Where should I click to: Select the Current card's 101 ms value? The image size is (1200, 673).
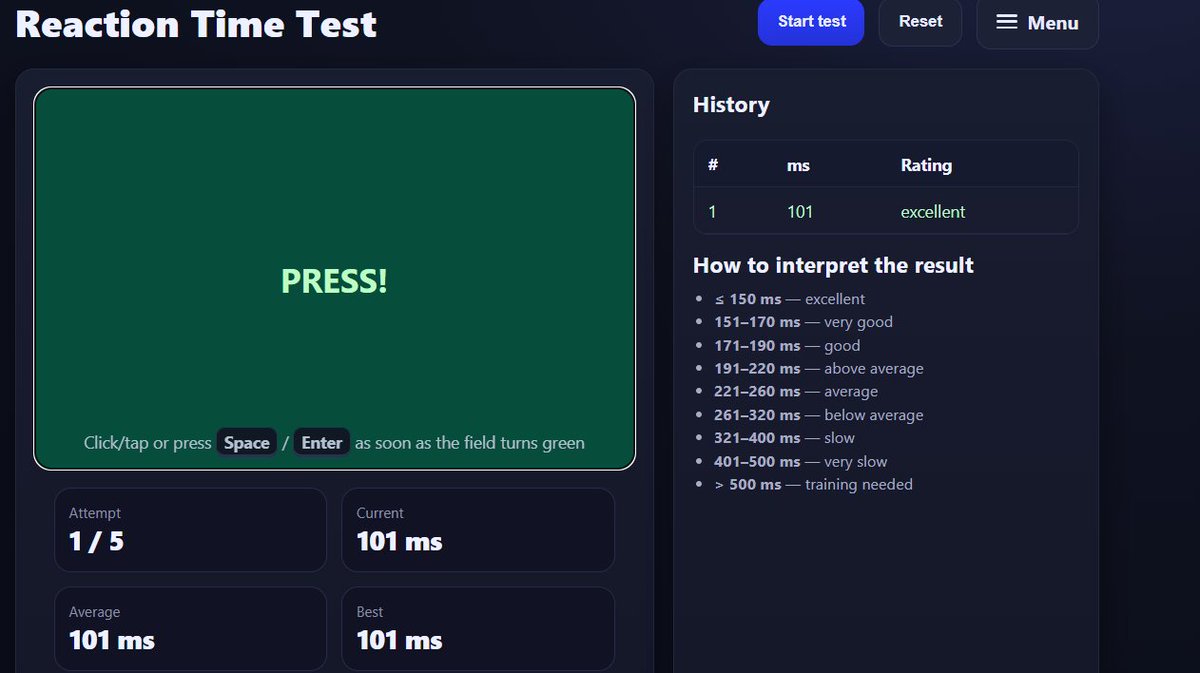click(x=399, y=542)
